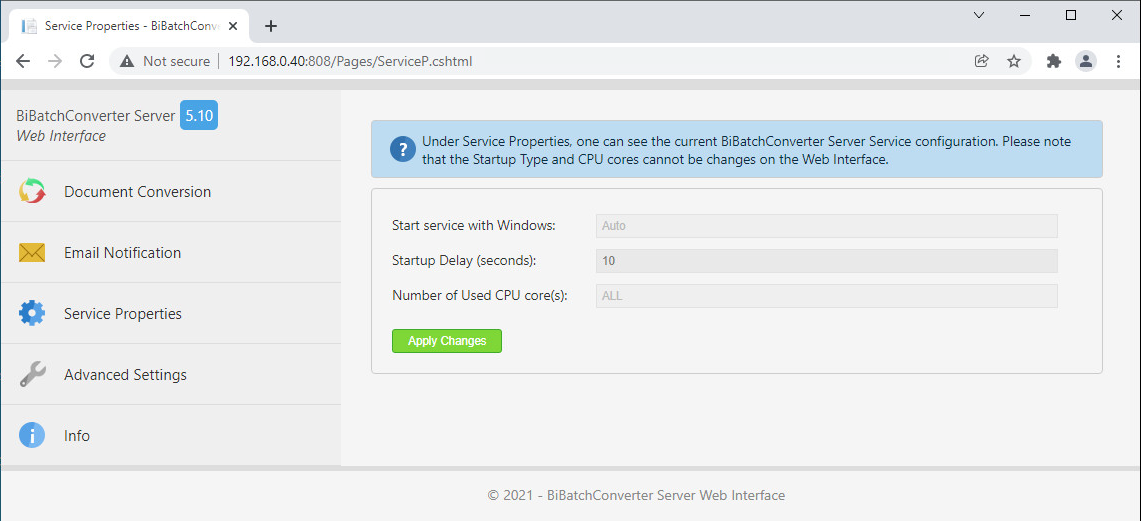Image resolution: width=1141 pixels, height=521 pixels.
Task: Open the Document Conversion menu item
Action: tap(137, 192)
